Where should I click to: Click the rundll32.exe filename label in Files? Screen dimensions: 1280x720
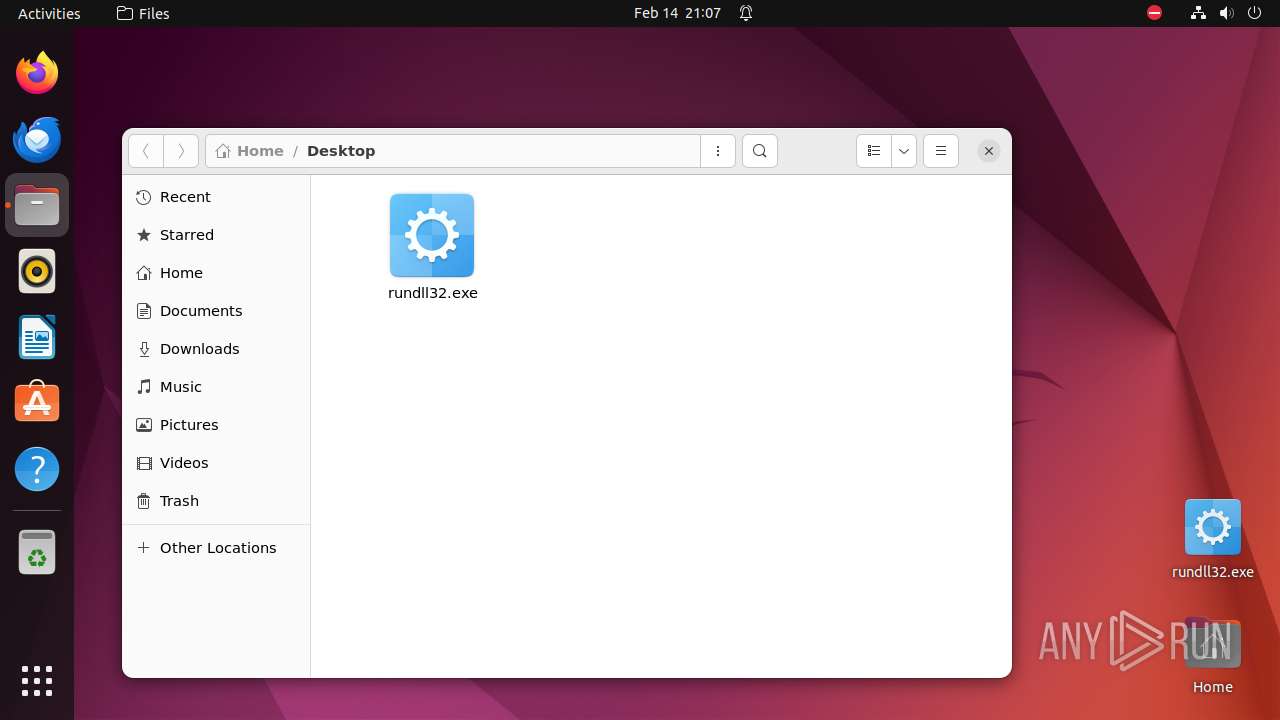(433, 293)
